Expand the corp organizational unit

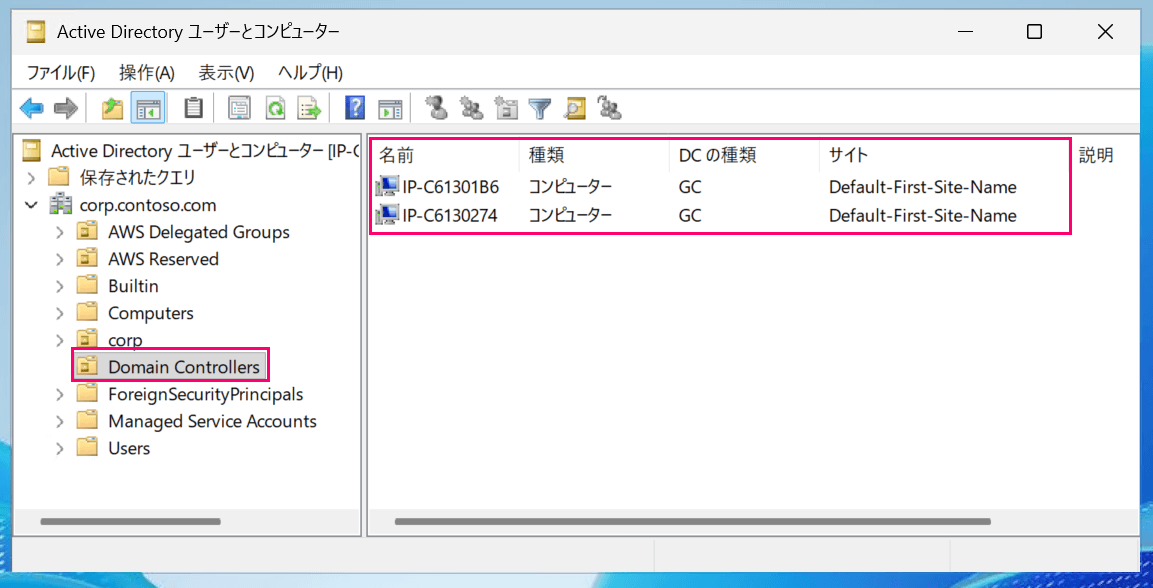pos(60,340)
